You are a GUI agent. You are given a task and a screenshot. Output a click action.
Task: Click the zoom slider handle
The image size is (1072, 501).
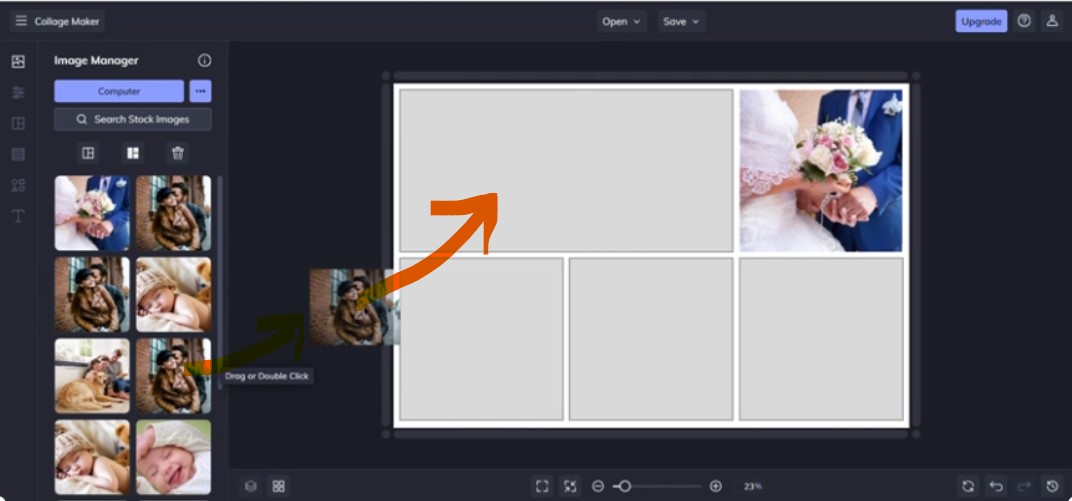click(624, 486)
